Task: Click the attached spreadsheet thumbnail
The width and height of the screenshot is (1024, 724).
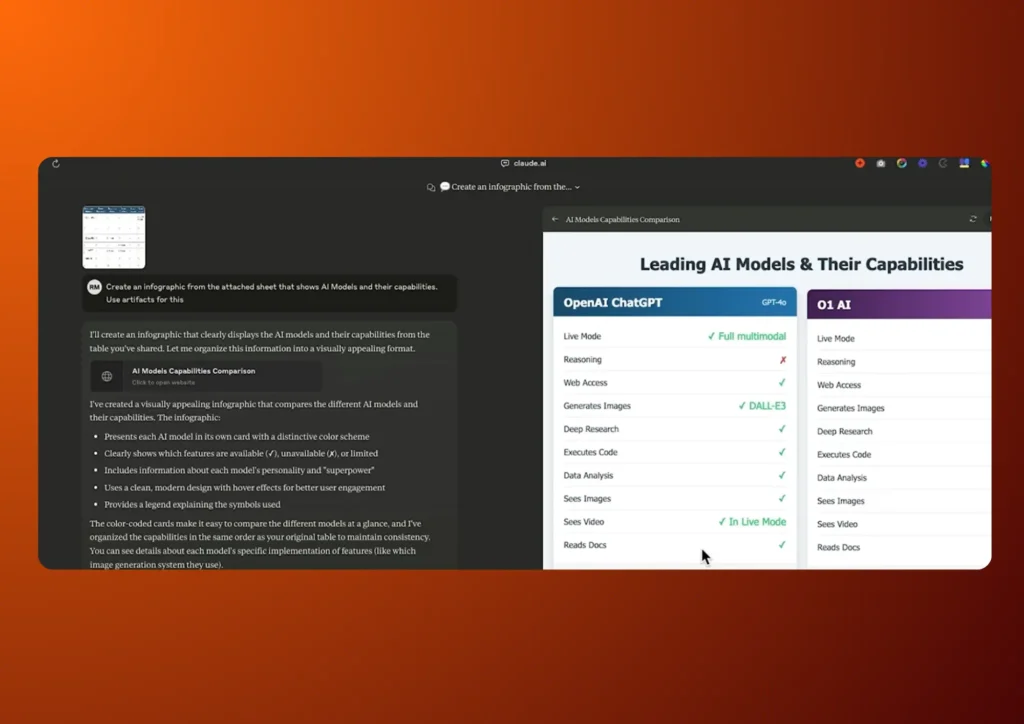Action: coord(113,237)
